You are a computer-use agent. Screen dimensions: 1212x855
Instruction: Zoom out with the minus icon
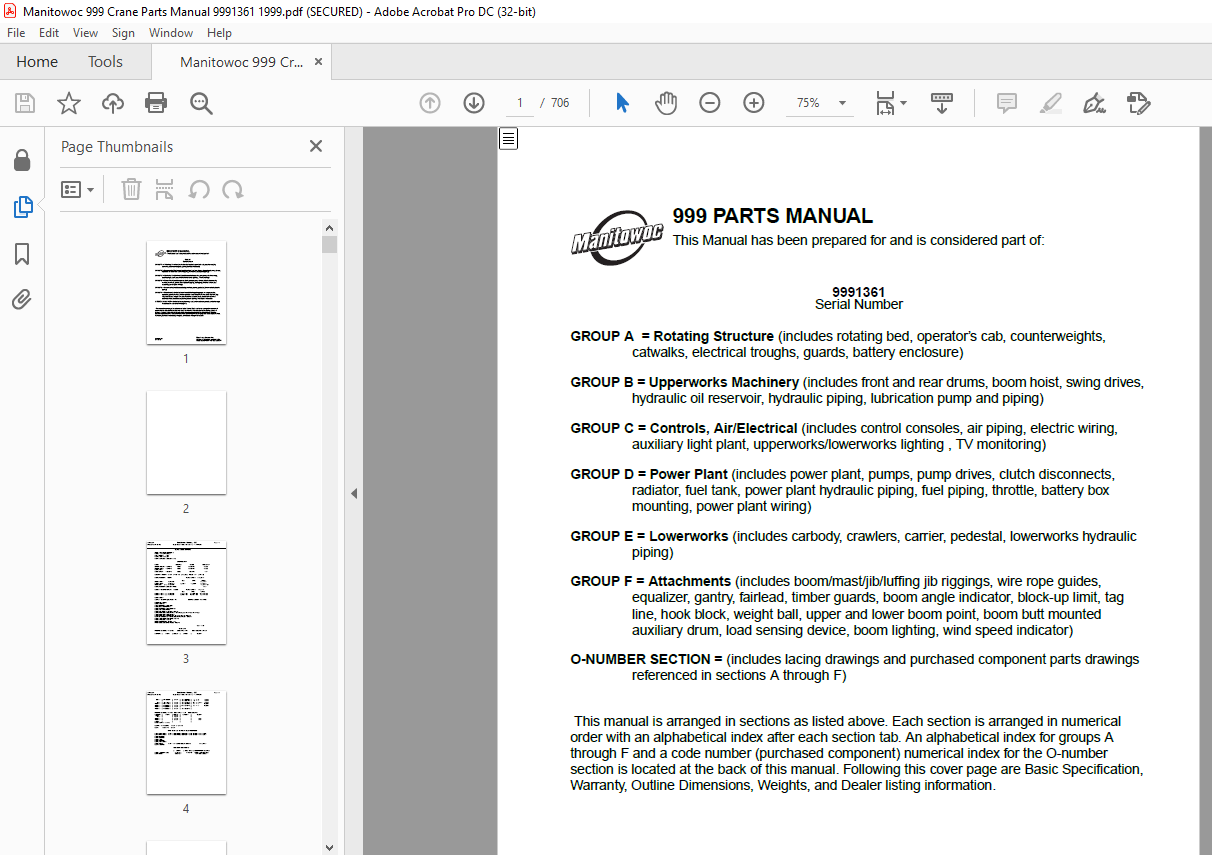point(710,103)
